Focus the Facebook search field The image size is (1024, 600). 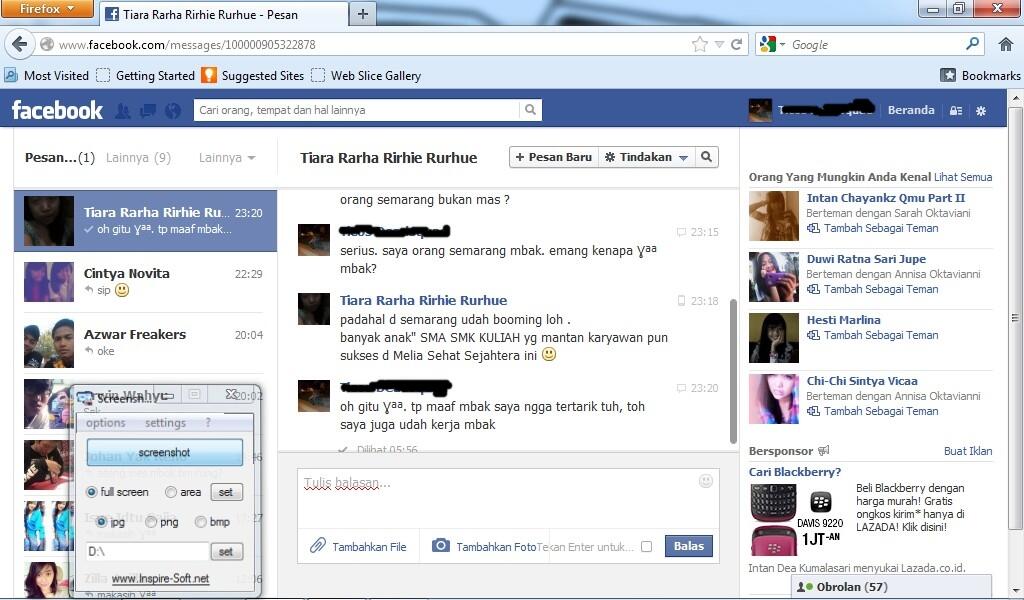357,110
